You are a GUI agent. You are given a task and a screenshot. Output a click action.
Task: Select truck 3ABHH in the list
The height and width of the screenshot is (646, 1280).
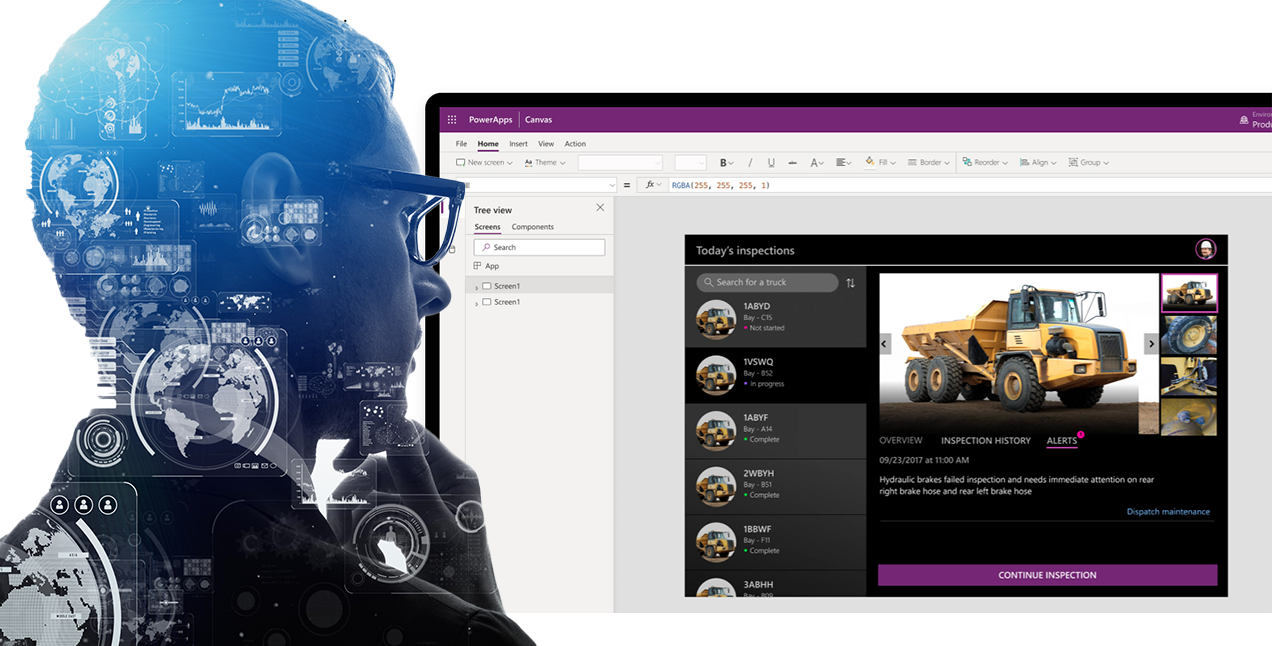click(x=775, y=584)
